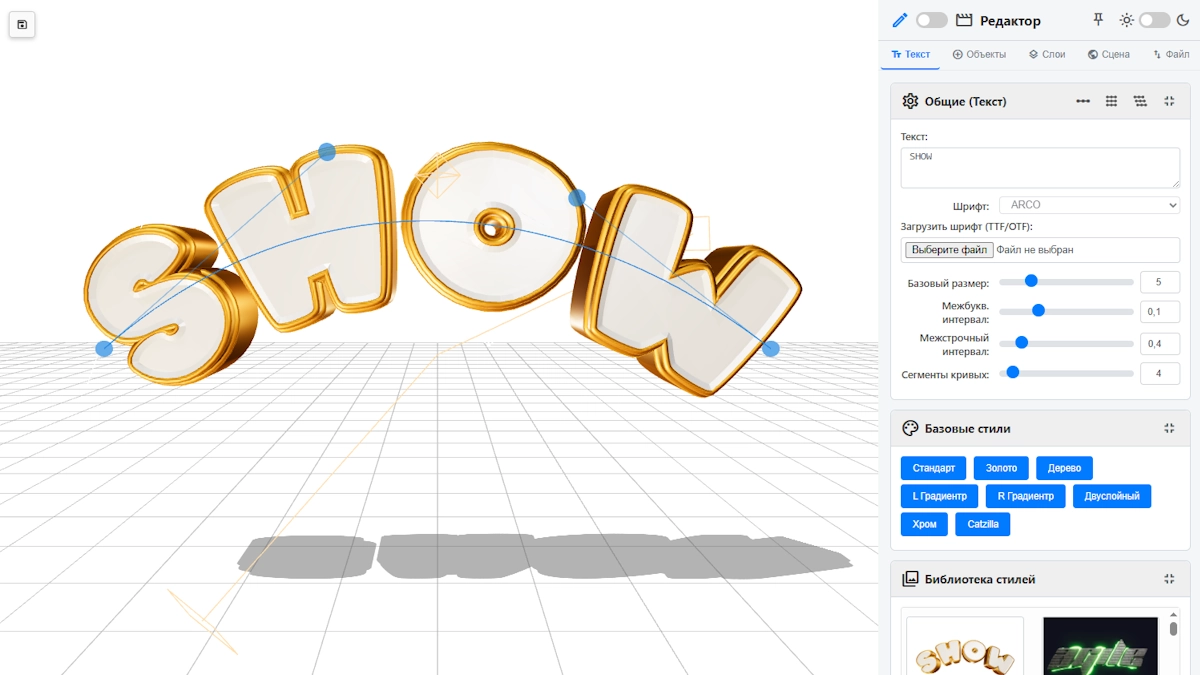Open the Слои tab
This screenshot has width=1200, height=675.
(1047, 54)
